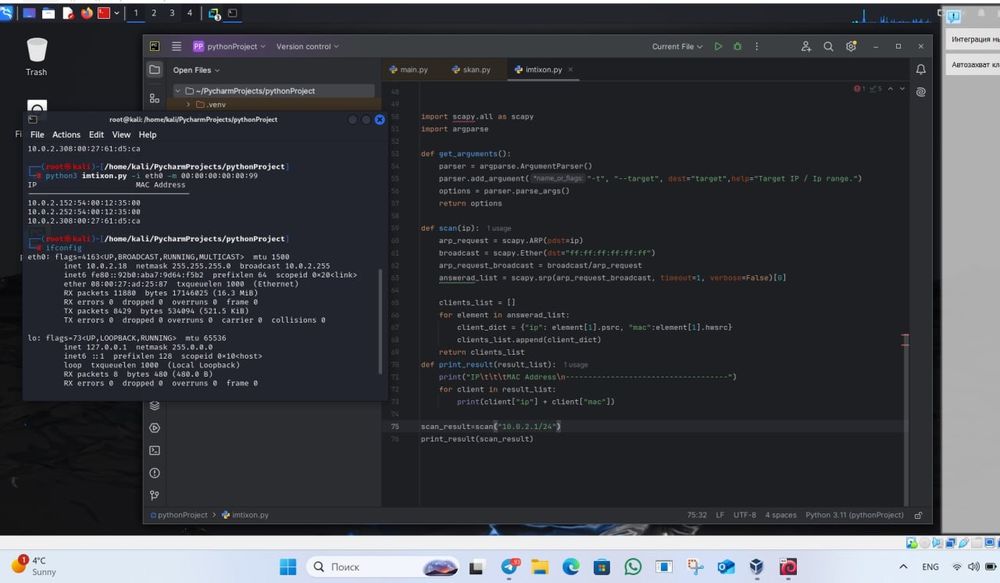
Task: Toggle the Project tool window folder icon
Action: pos(154,70)
